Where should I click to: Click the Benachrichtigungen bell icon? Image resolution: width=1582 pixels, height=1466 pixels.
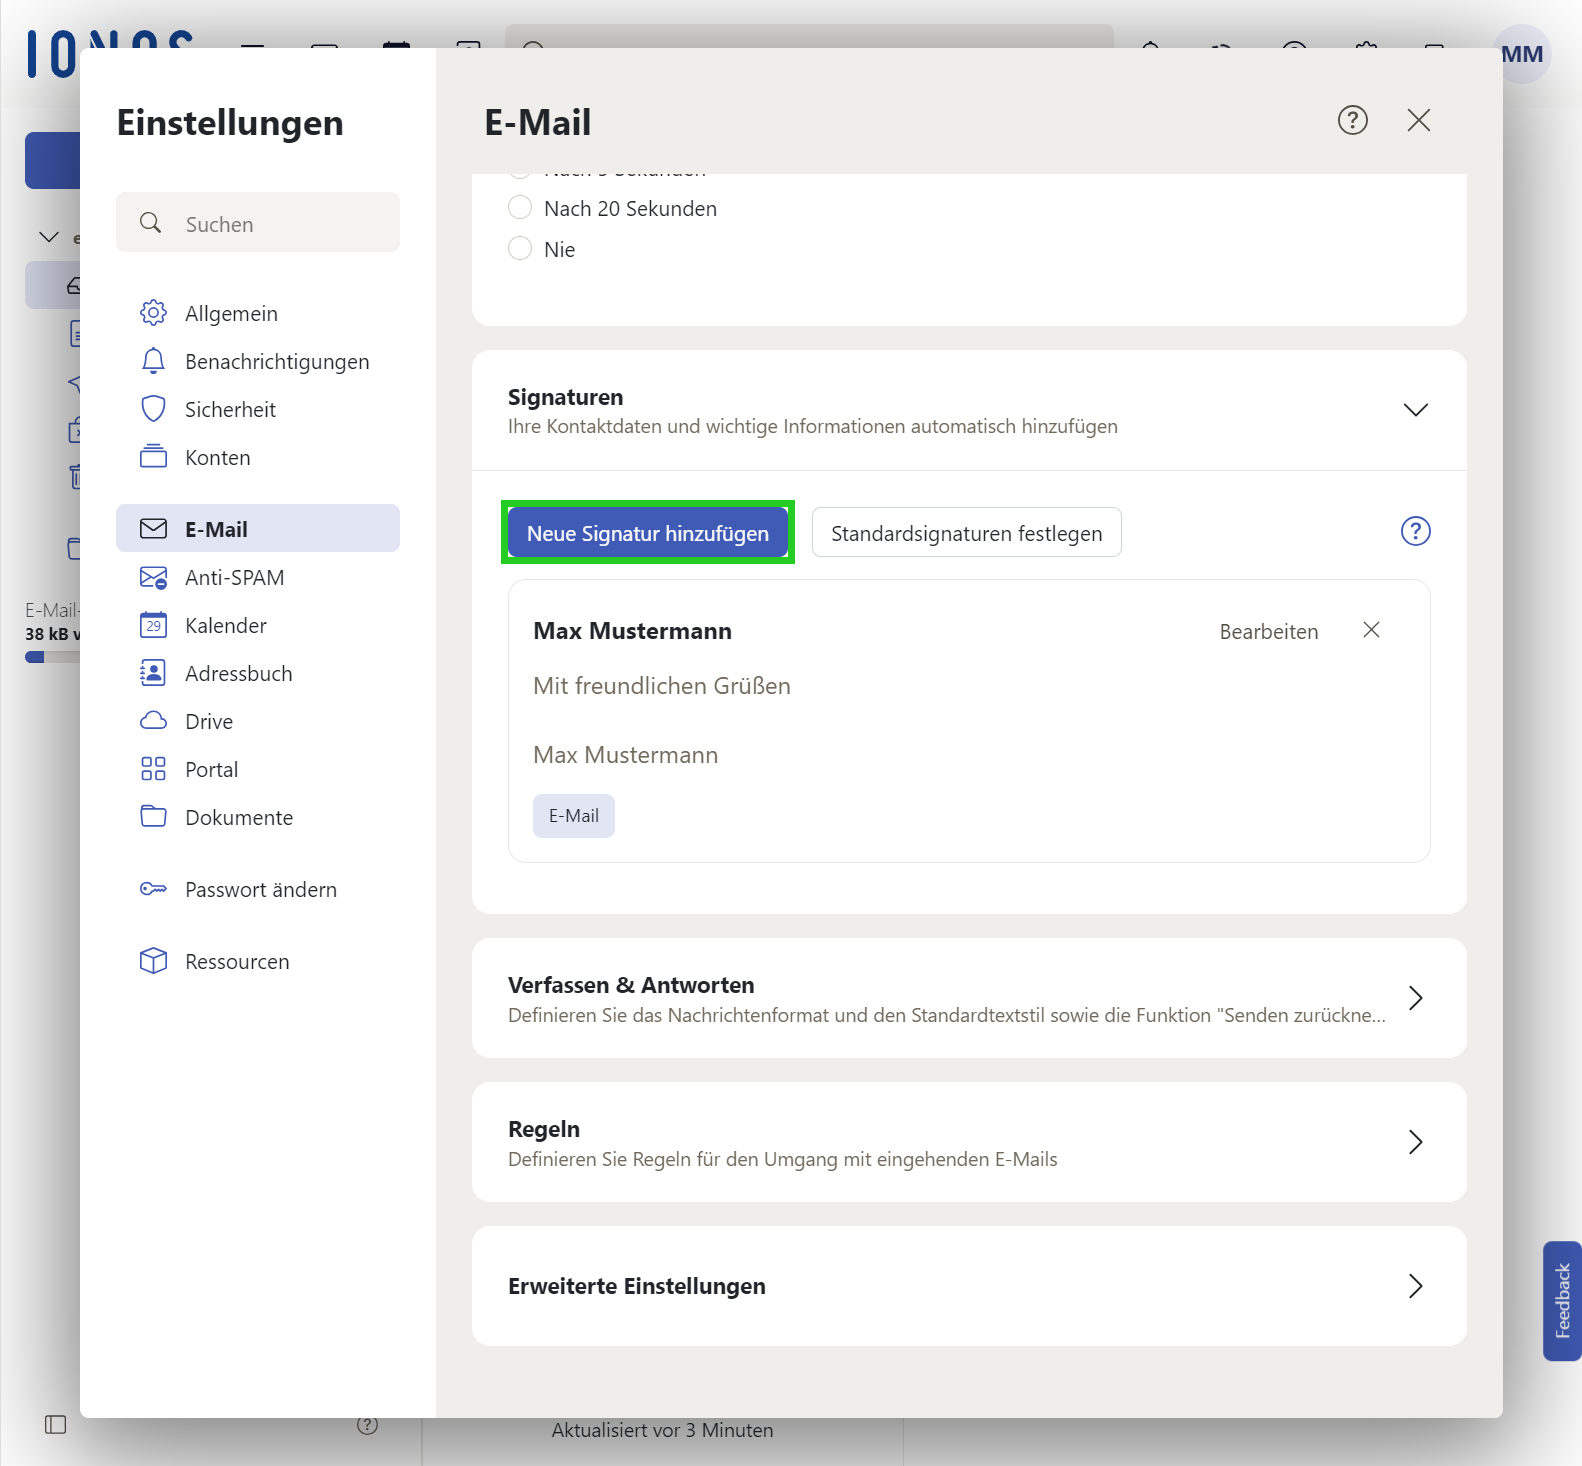(153, 361)
